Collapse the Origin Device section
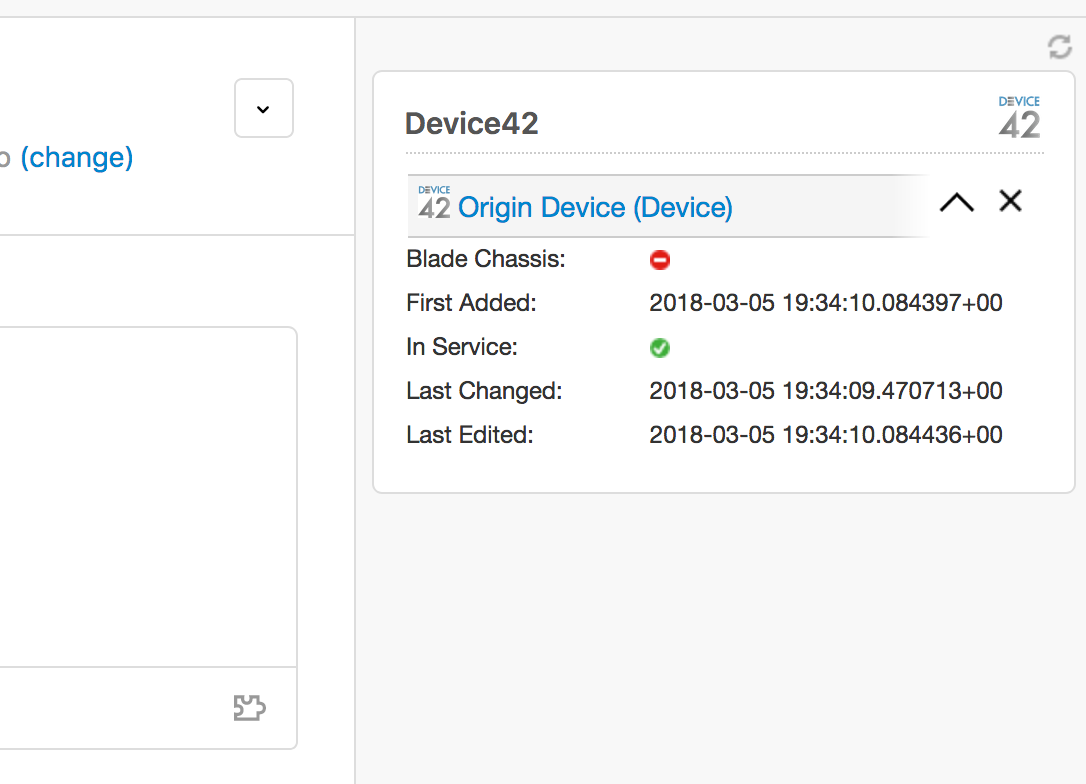 pyautogui.click(x=956, y=202)
